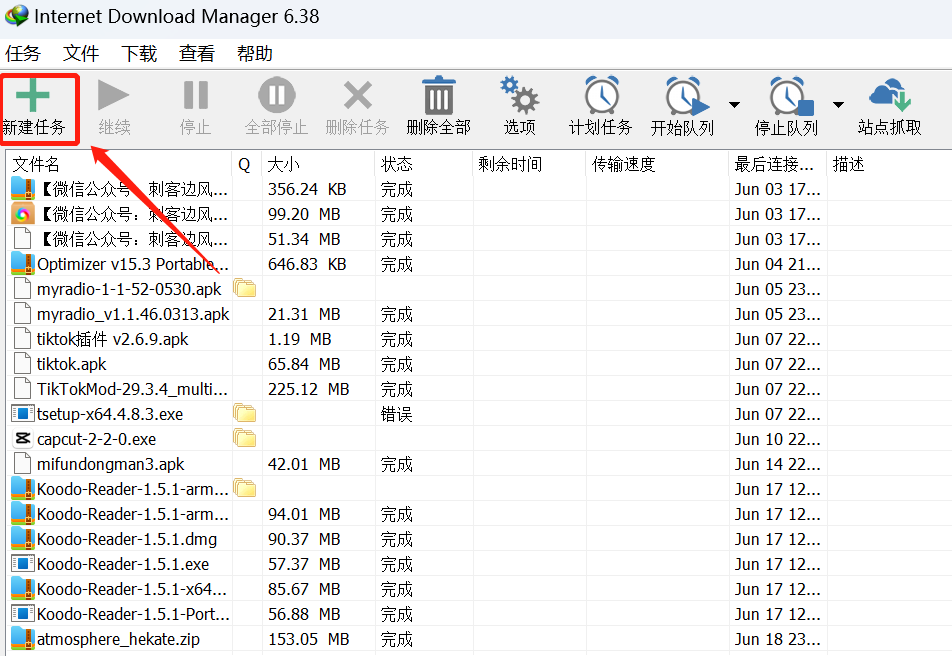952x656 pixels.
Task: Click the 356.24 KB size cell
Action: click(x=307, y=190)
